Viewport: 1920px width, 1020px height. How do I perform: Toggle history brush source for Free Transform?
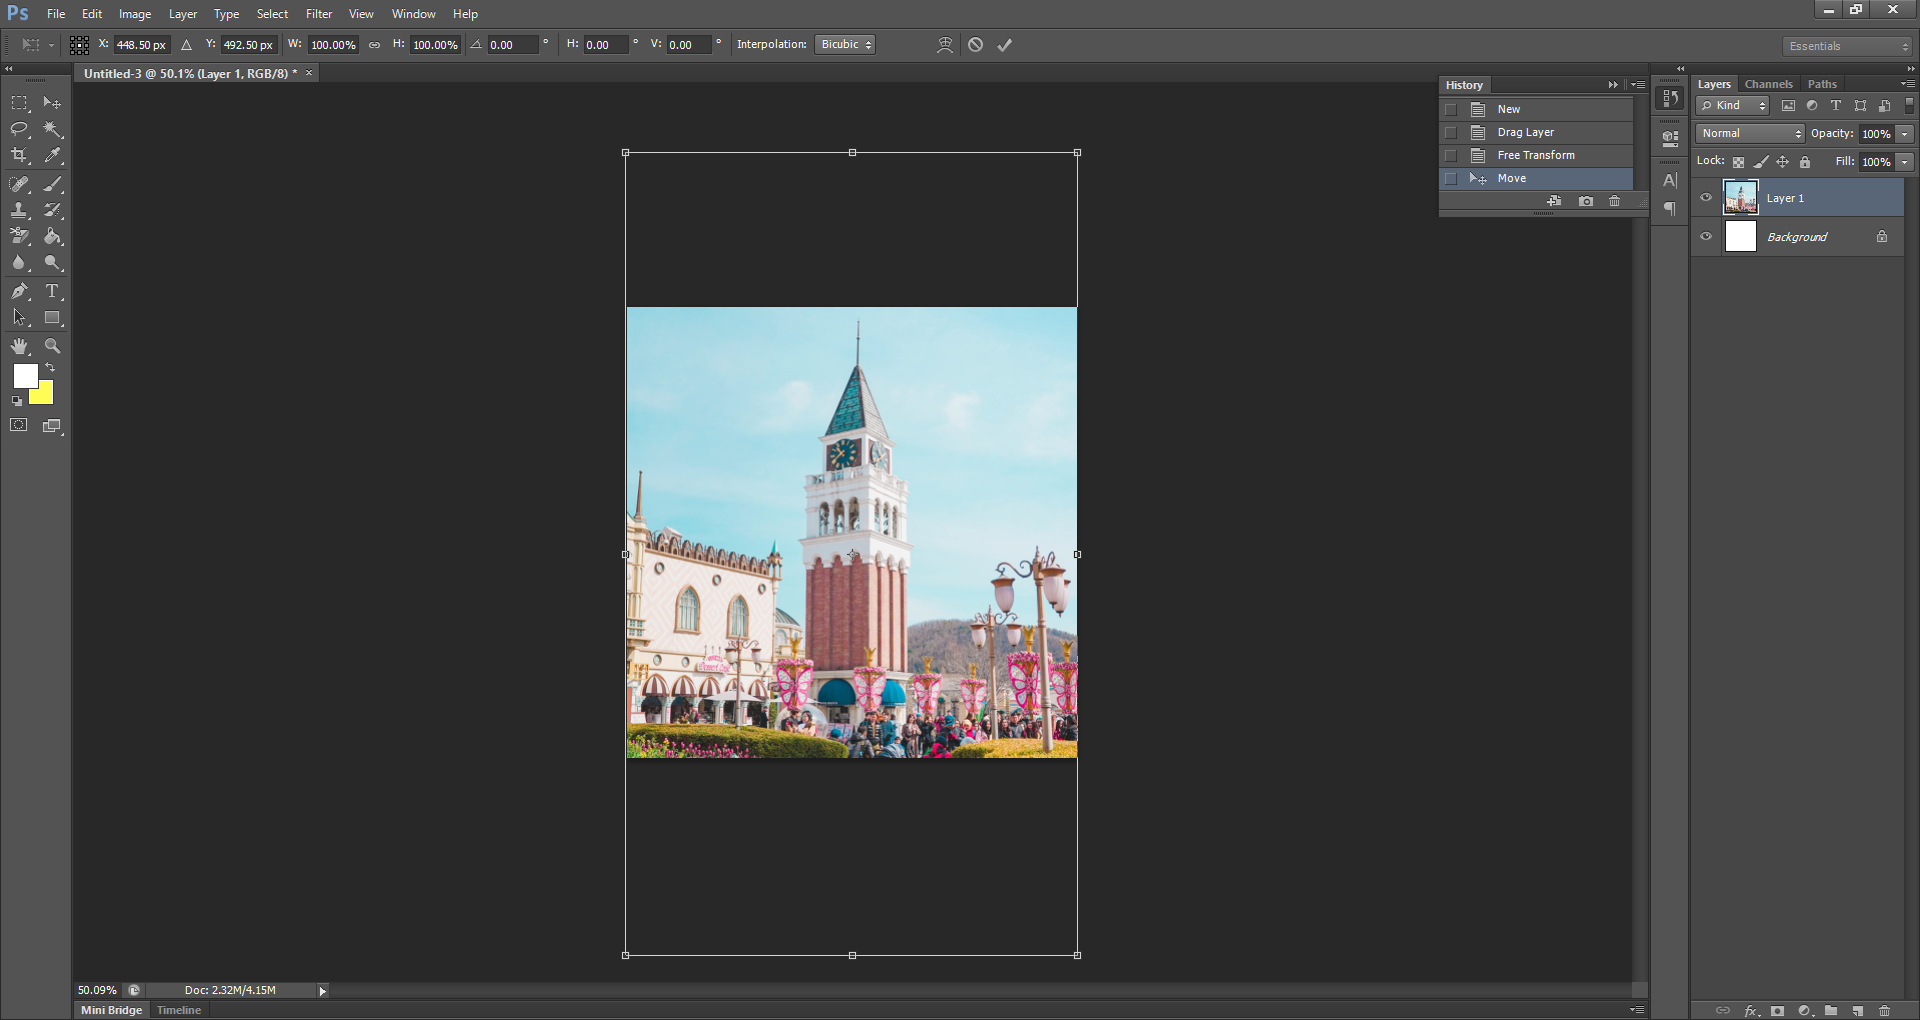[x=1451, y=156]
